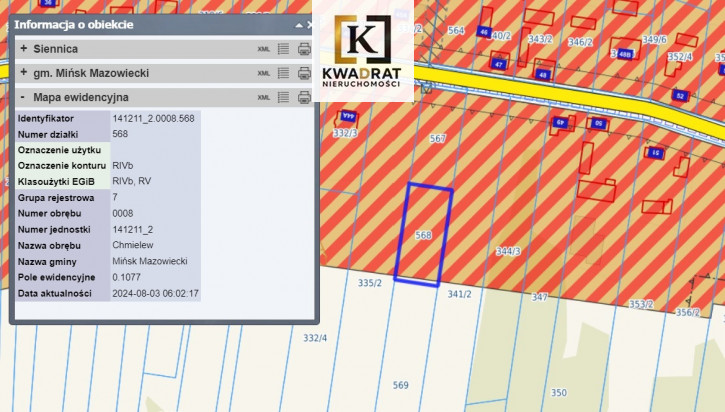
Task: Click parcel 347 label on map
Action: pyautogui.click(x=540, y=297)
